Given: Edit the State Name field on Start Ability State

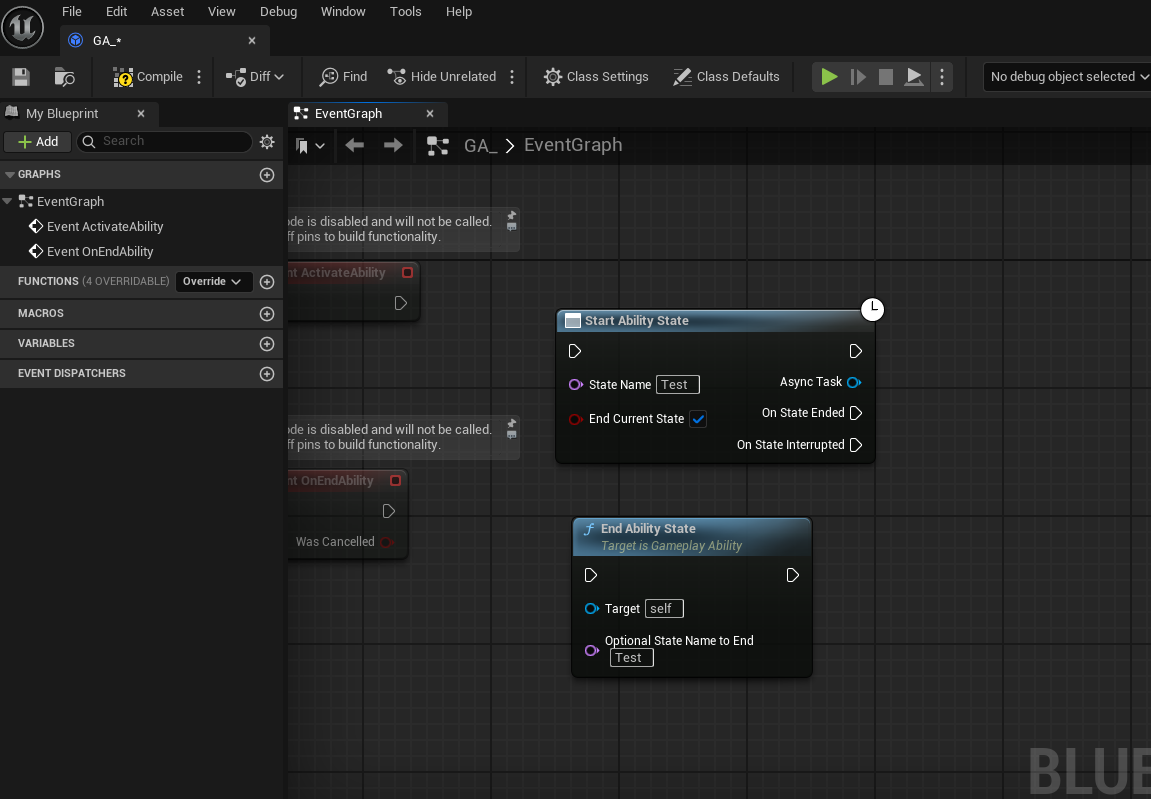Looking at the screenshot, I should click(x=677, y=385).
